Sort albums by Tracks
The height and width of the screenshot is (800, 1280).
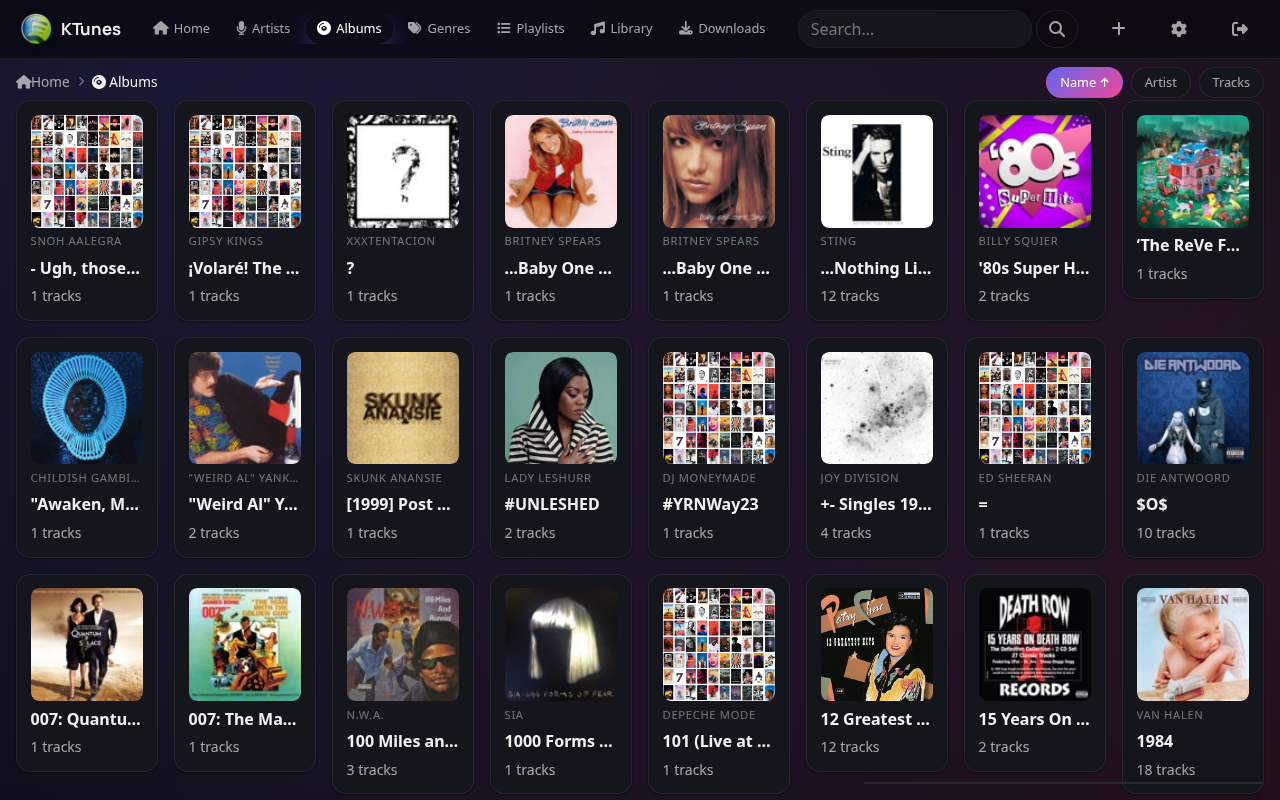tap(1231, 82)
